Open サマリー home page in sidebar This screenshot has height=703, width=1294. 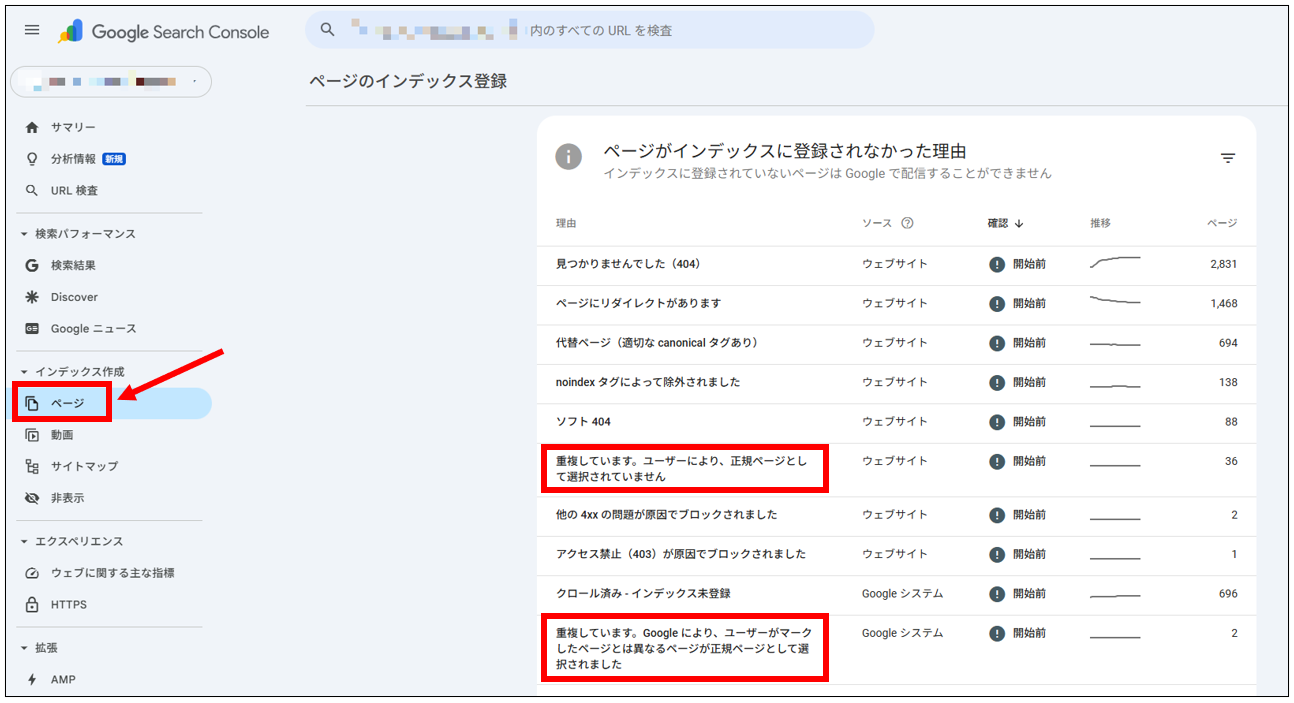coord(73,127)
